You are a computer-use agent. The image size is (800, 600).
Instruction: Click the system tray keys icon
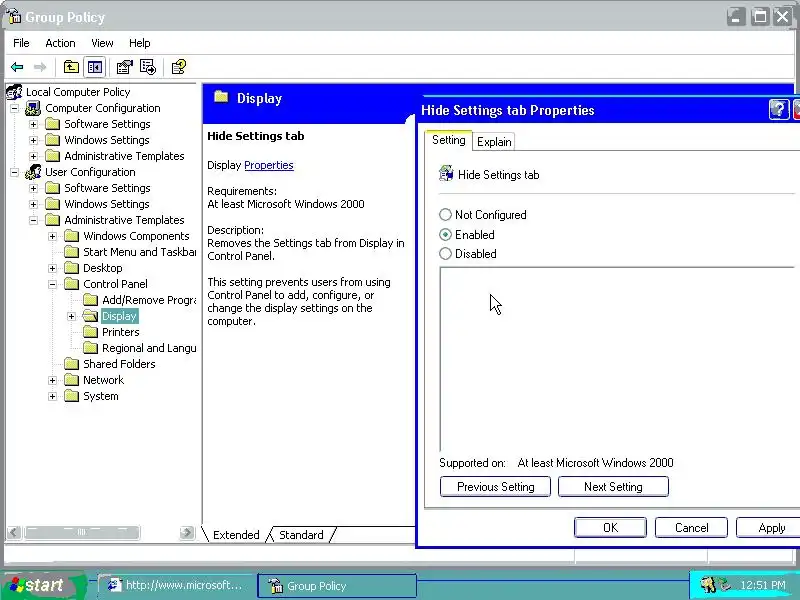point(708,584)
